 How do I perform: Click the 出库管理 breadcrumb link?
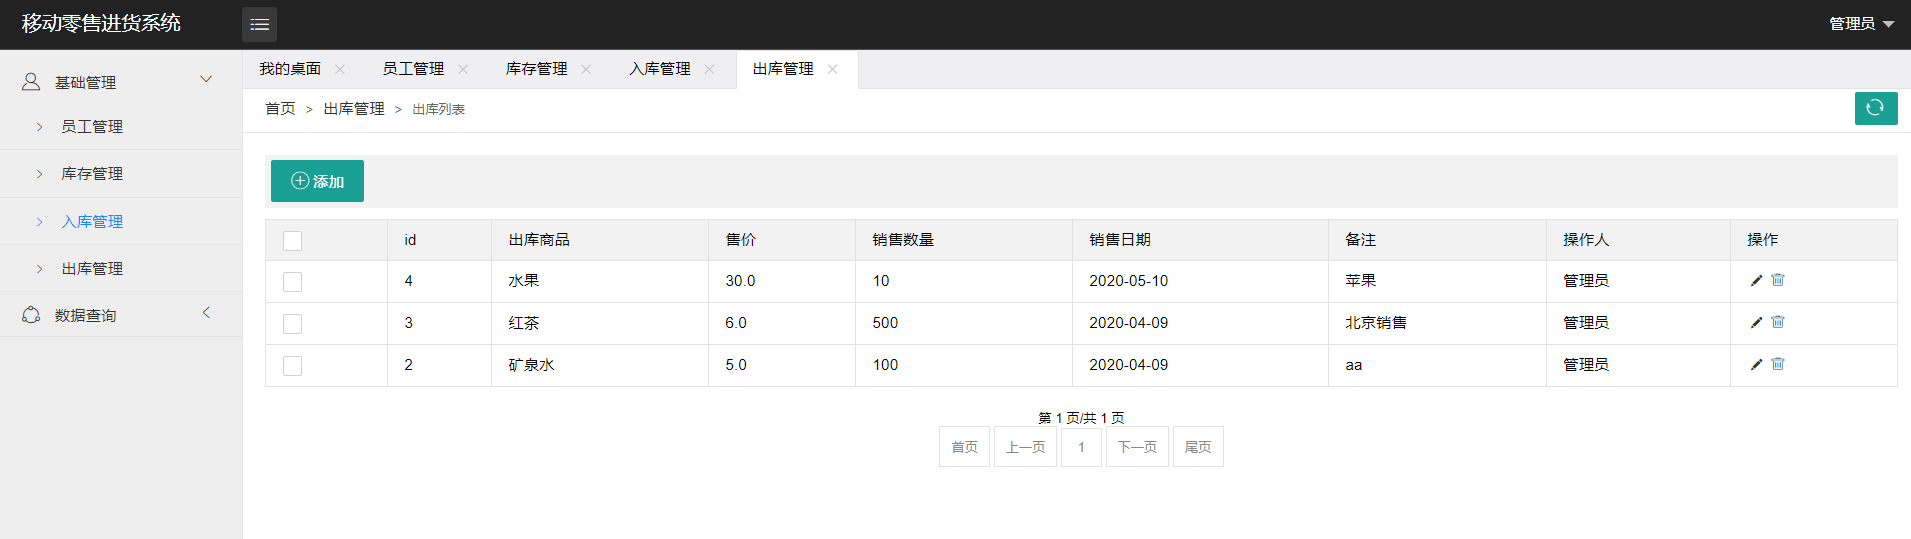(x=354, y=109)
